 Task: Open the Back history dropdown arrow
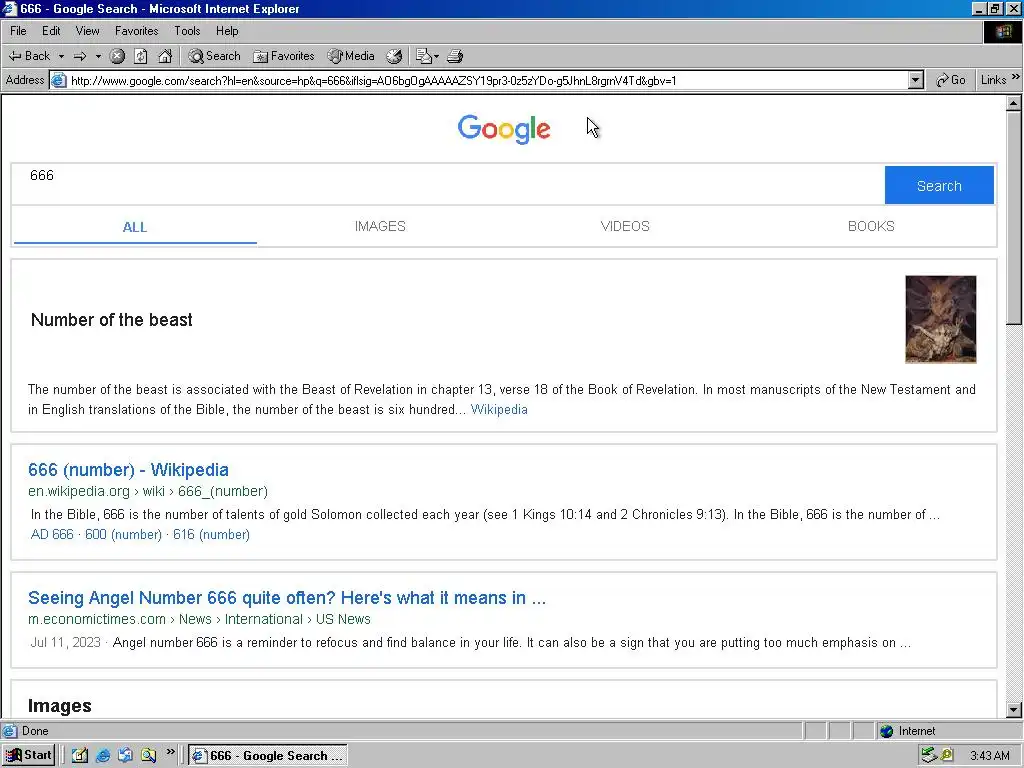(x=61, y=56)
